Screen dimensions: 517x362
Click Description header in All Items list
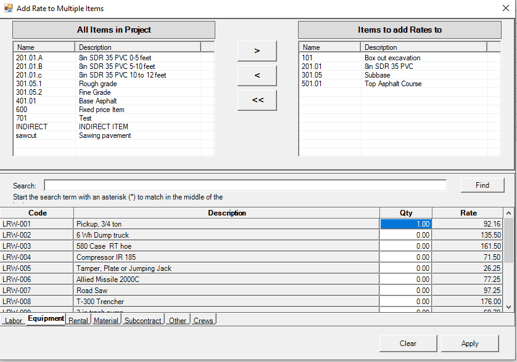(138, 47)
